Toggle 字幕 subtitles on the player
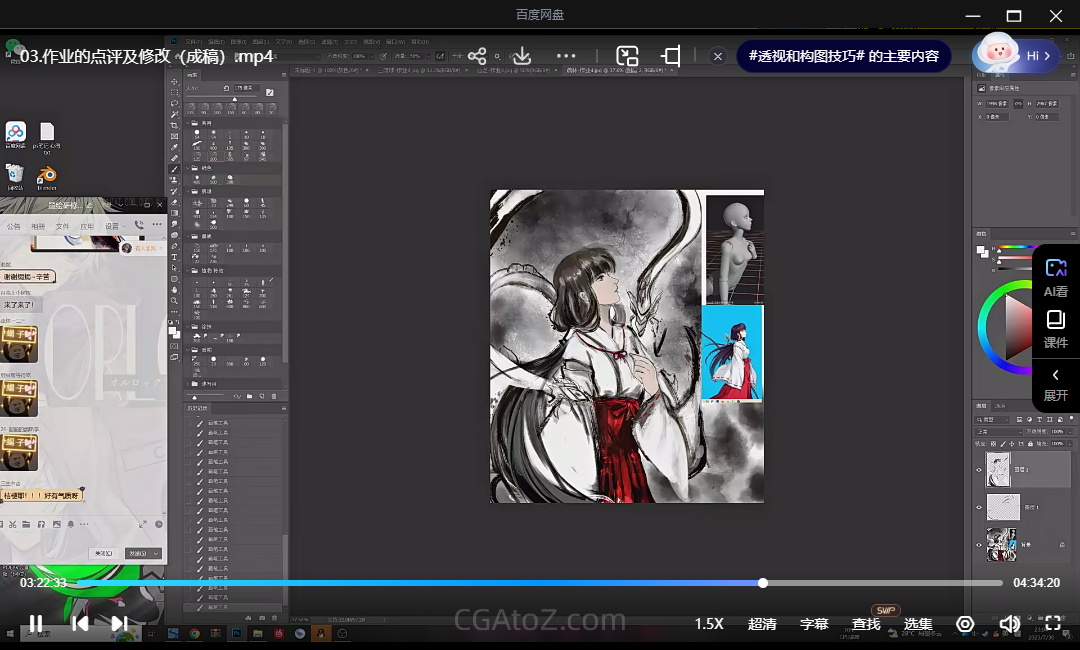 [814, 623]
